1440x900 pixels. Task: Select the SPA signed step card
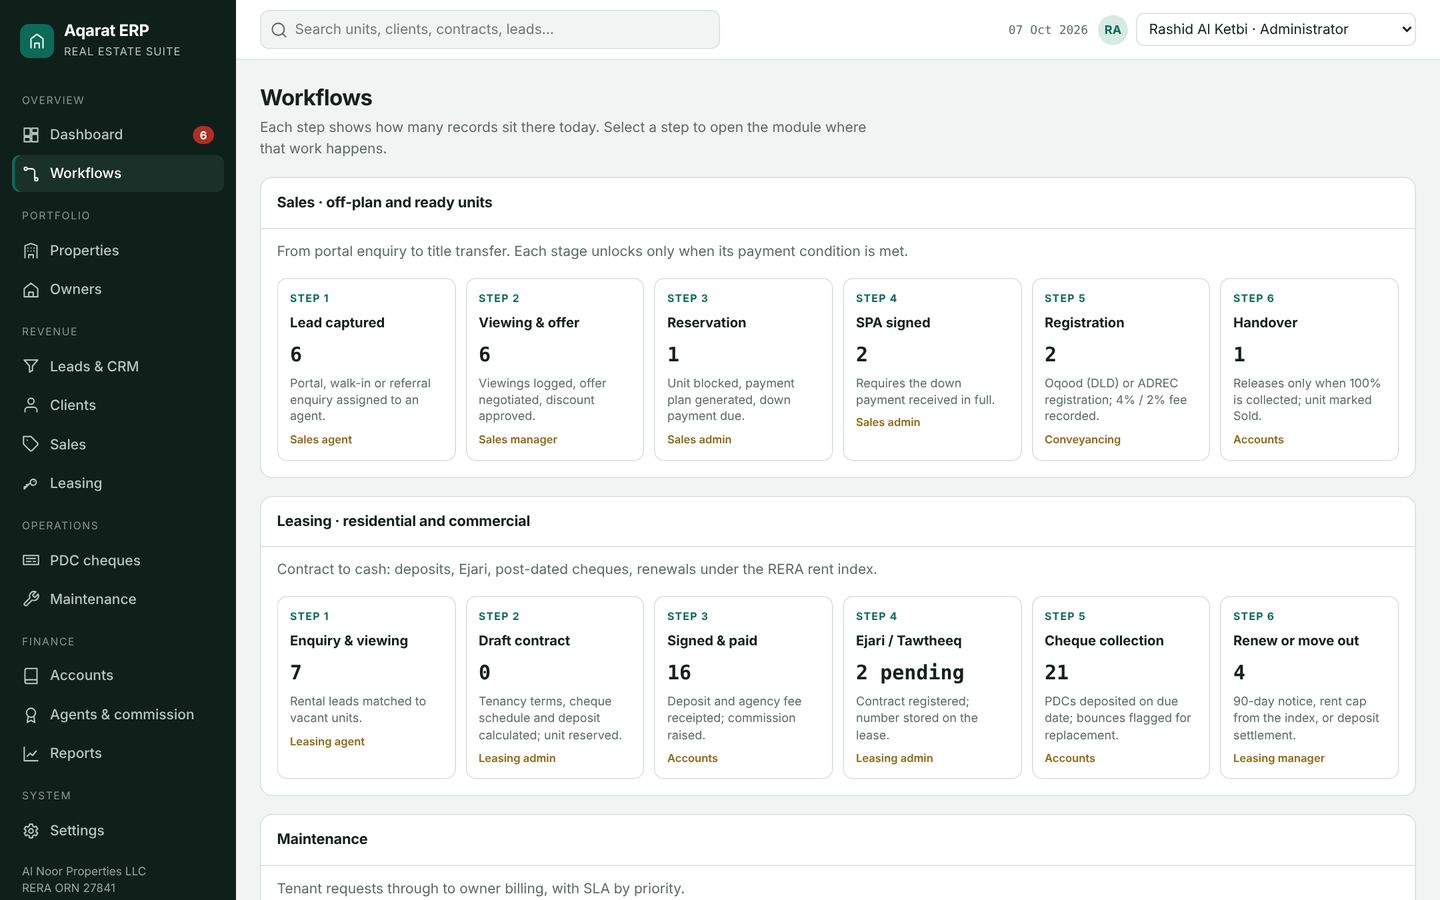[932, 369]
